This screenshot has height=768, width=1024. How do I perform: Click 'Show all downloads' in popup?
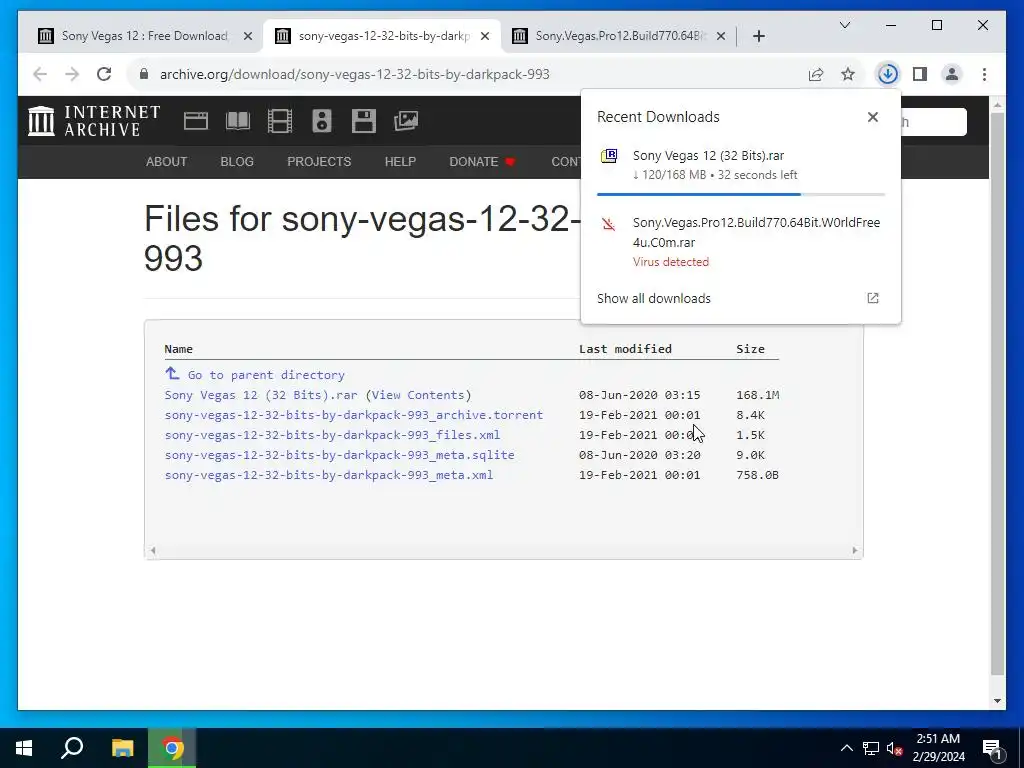coord(654,298)
